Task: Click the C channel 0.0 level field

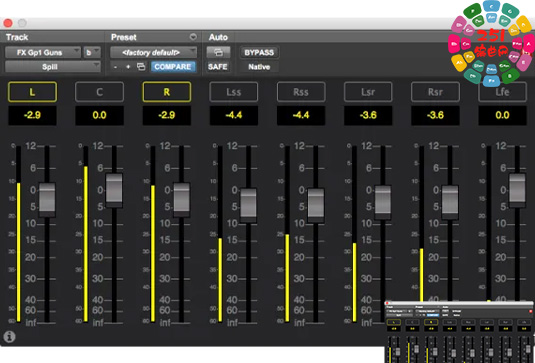Action: click(99, 115)
